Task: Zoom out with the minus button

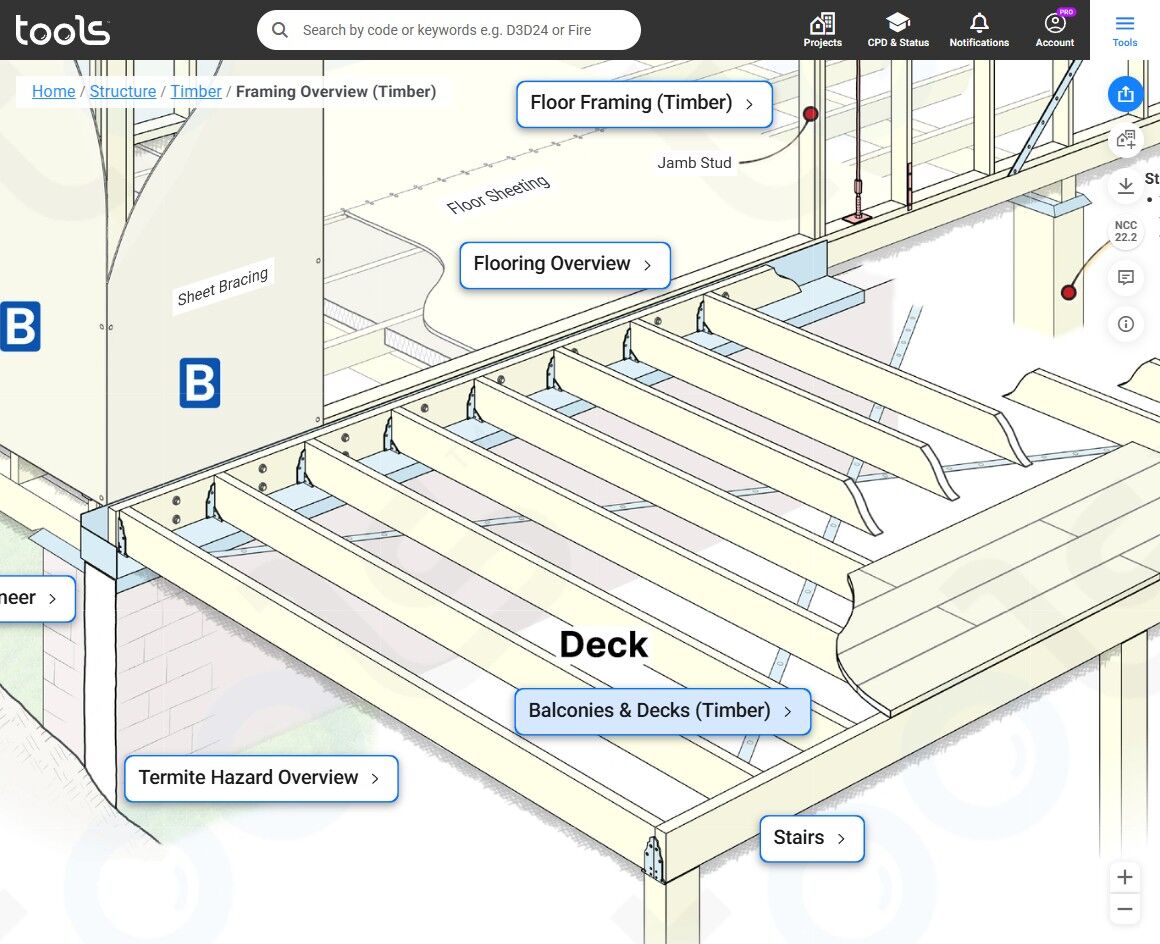Action: pos(1124,909)
